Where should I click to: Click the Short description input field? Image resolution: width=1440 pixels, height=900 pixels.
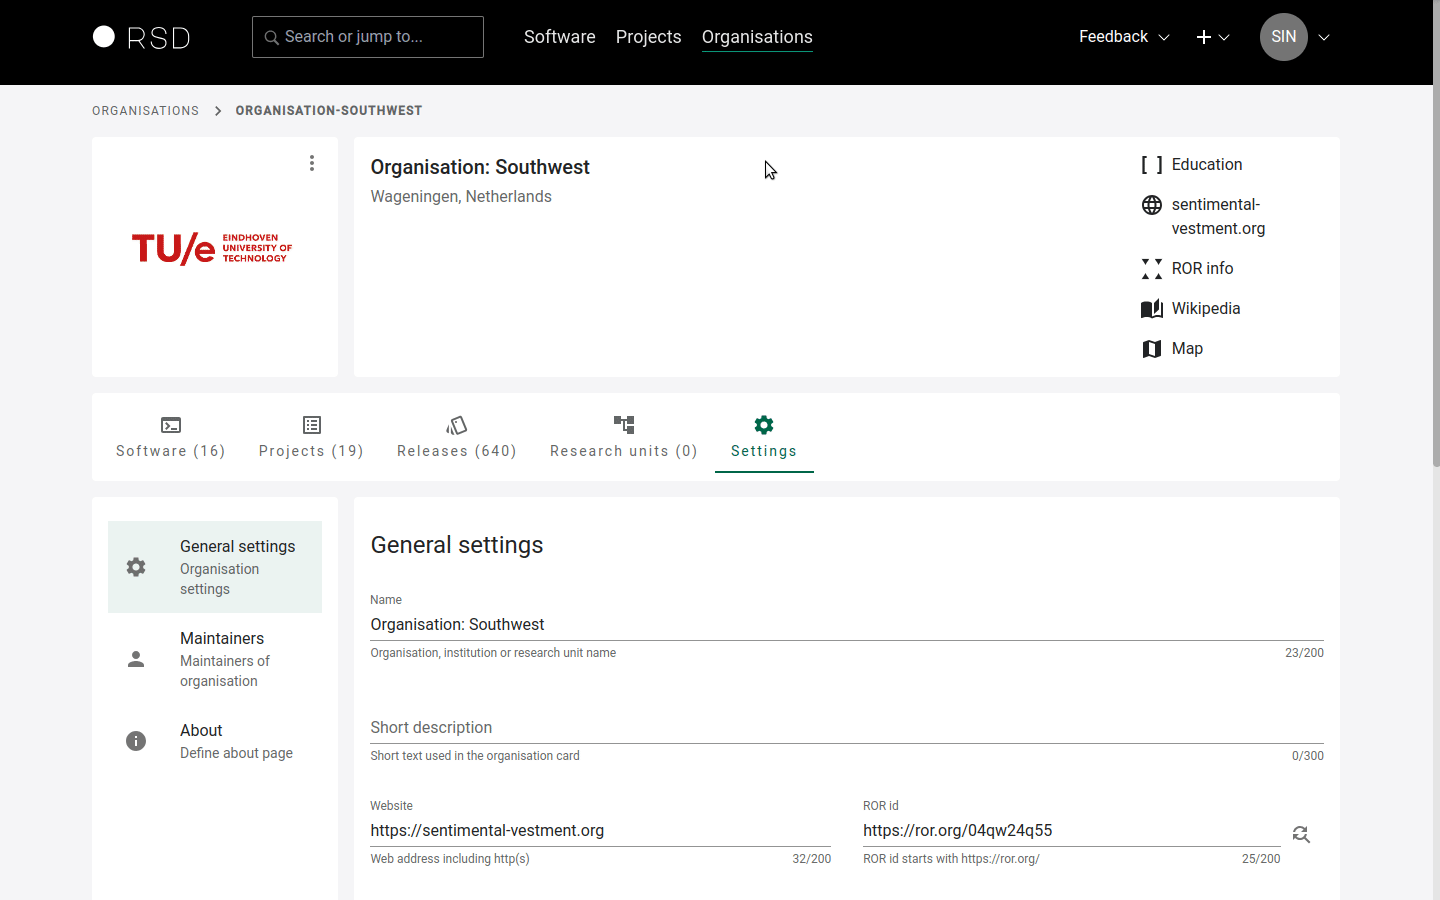pyautogui.click(x=846, y=727)
